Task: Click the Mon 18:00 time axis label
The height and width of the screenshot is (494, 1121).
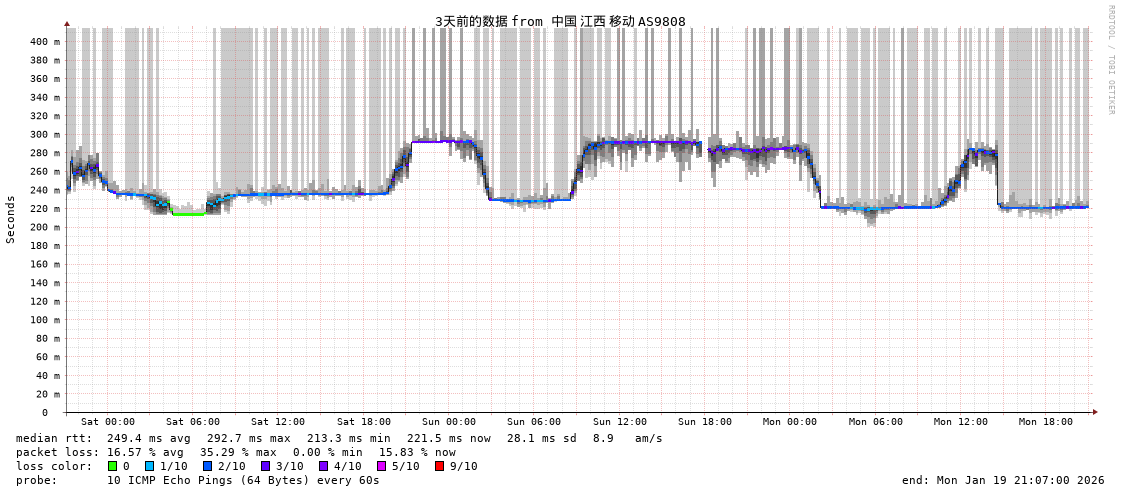Action: (1046, 422)
